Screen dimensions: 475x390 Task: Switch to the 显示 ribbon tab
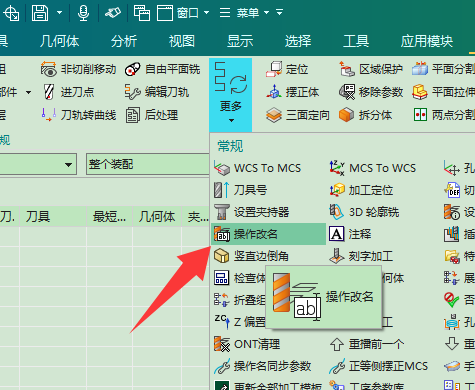point(240,41)
